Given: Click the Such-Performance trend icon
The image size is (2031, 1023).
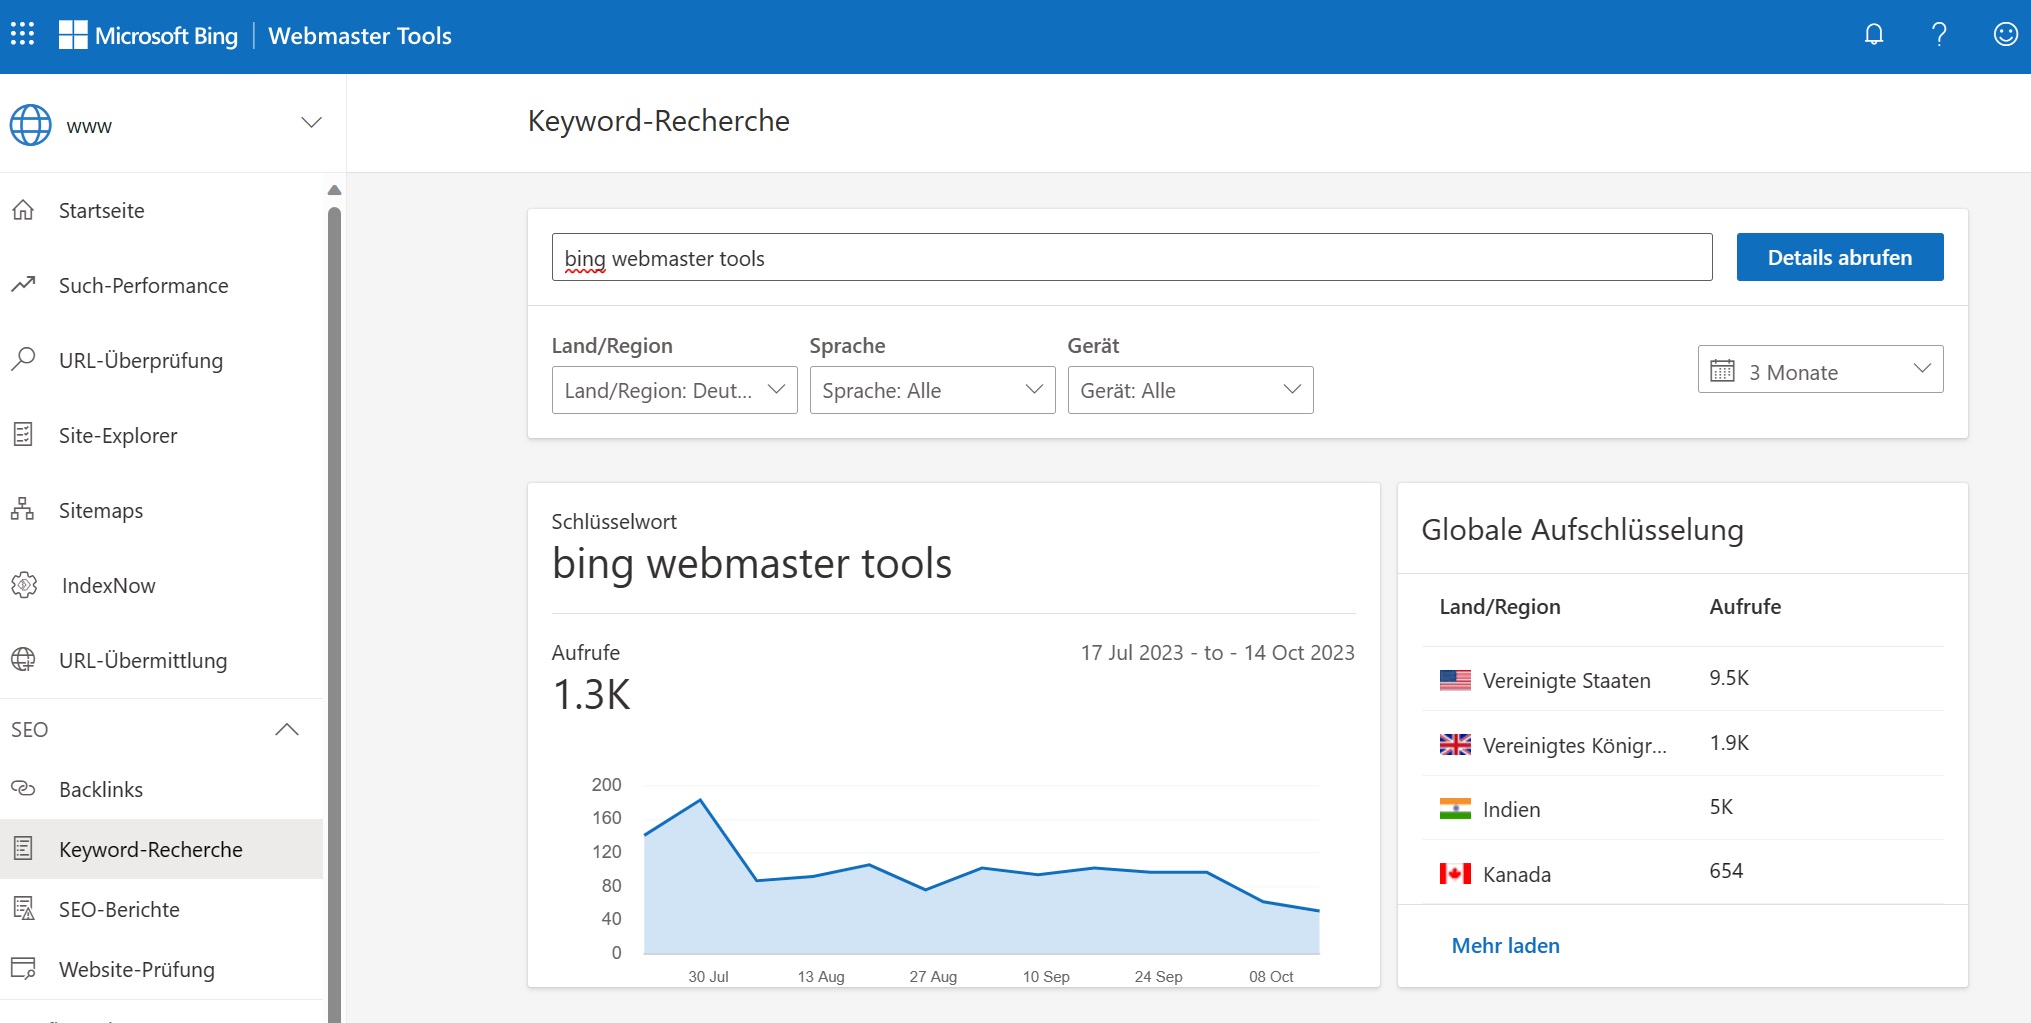Looking at the screenshot, I should [23, 285].
